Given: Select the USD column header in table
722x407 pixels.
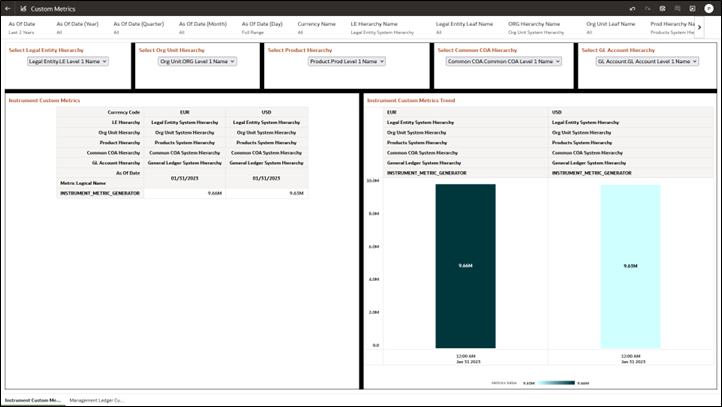Looking at the screenshot, I should pos(267,112).
